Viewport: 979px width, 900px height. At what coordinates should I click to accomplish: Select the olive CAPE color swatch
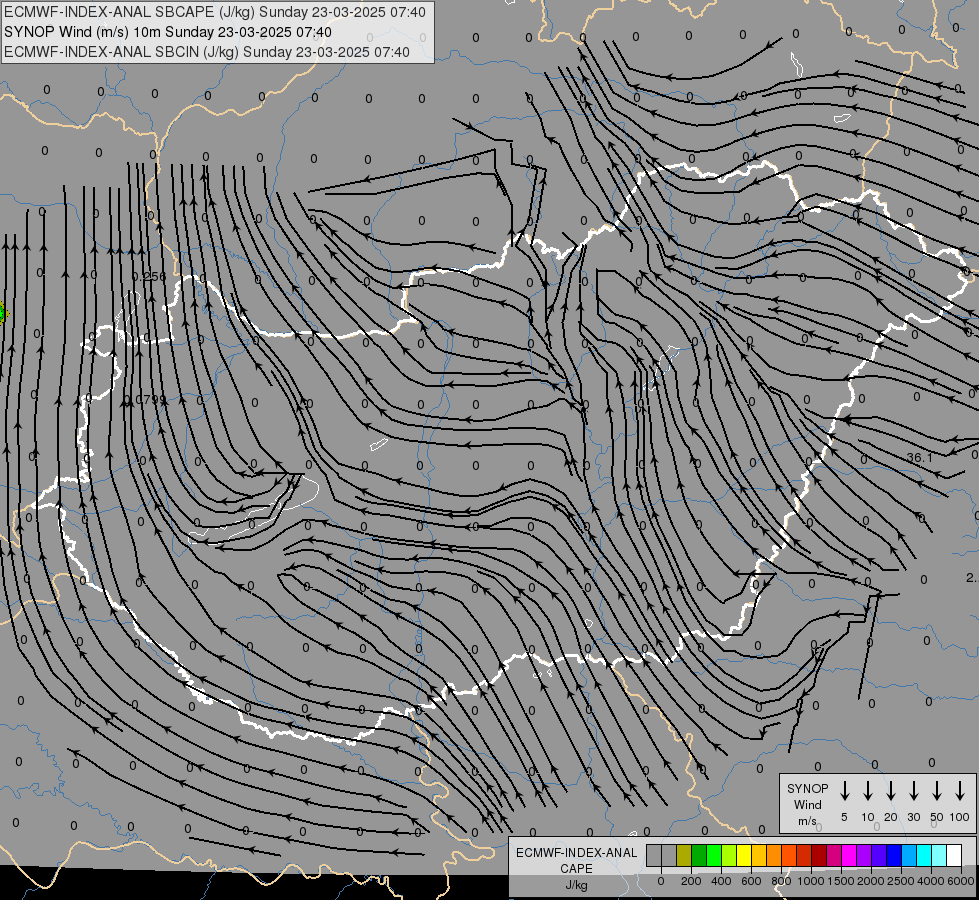(x=684, y=855)
